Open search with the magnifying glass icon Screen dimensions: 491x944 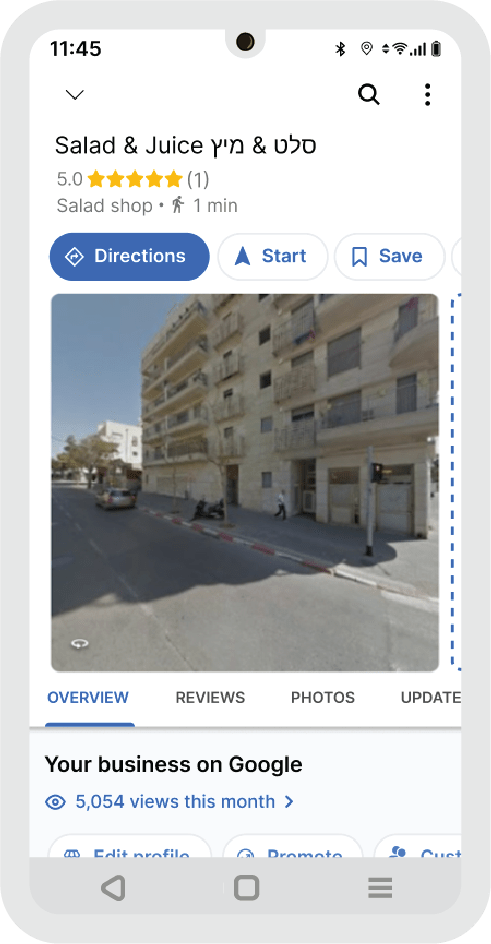pyautogui.click(x=369, y=95)
